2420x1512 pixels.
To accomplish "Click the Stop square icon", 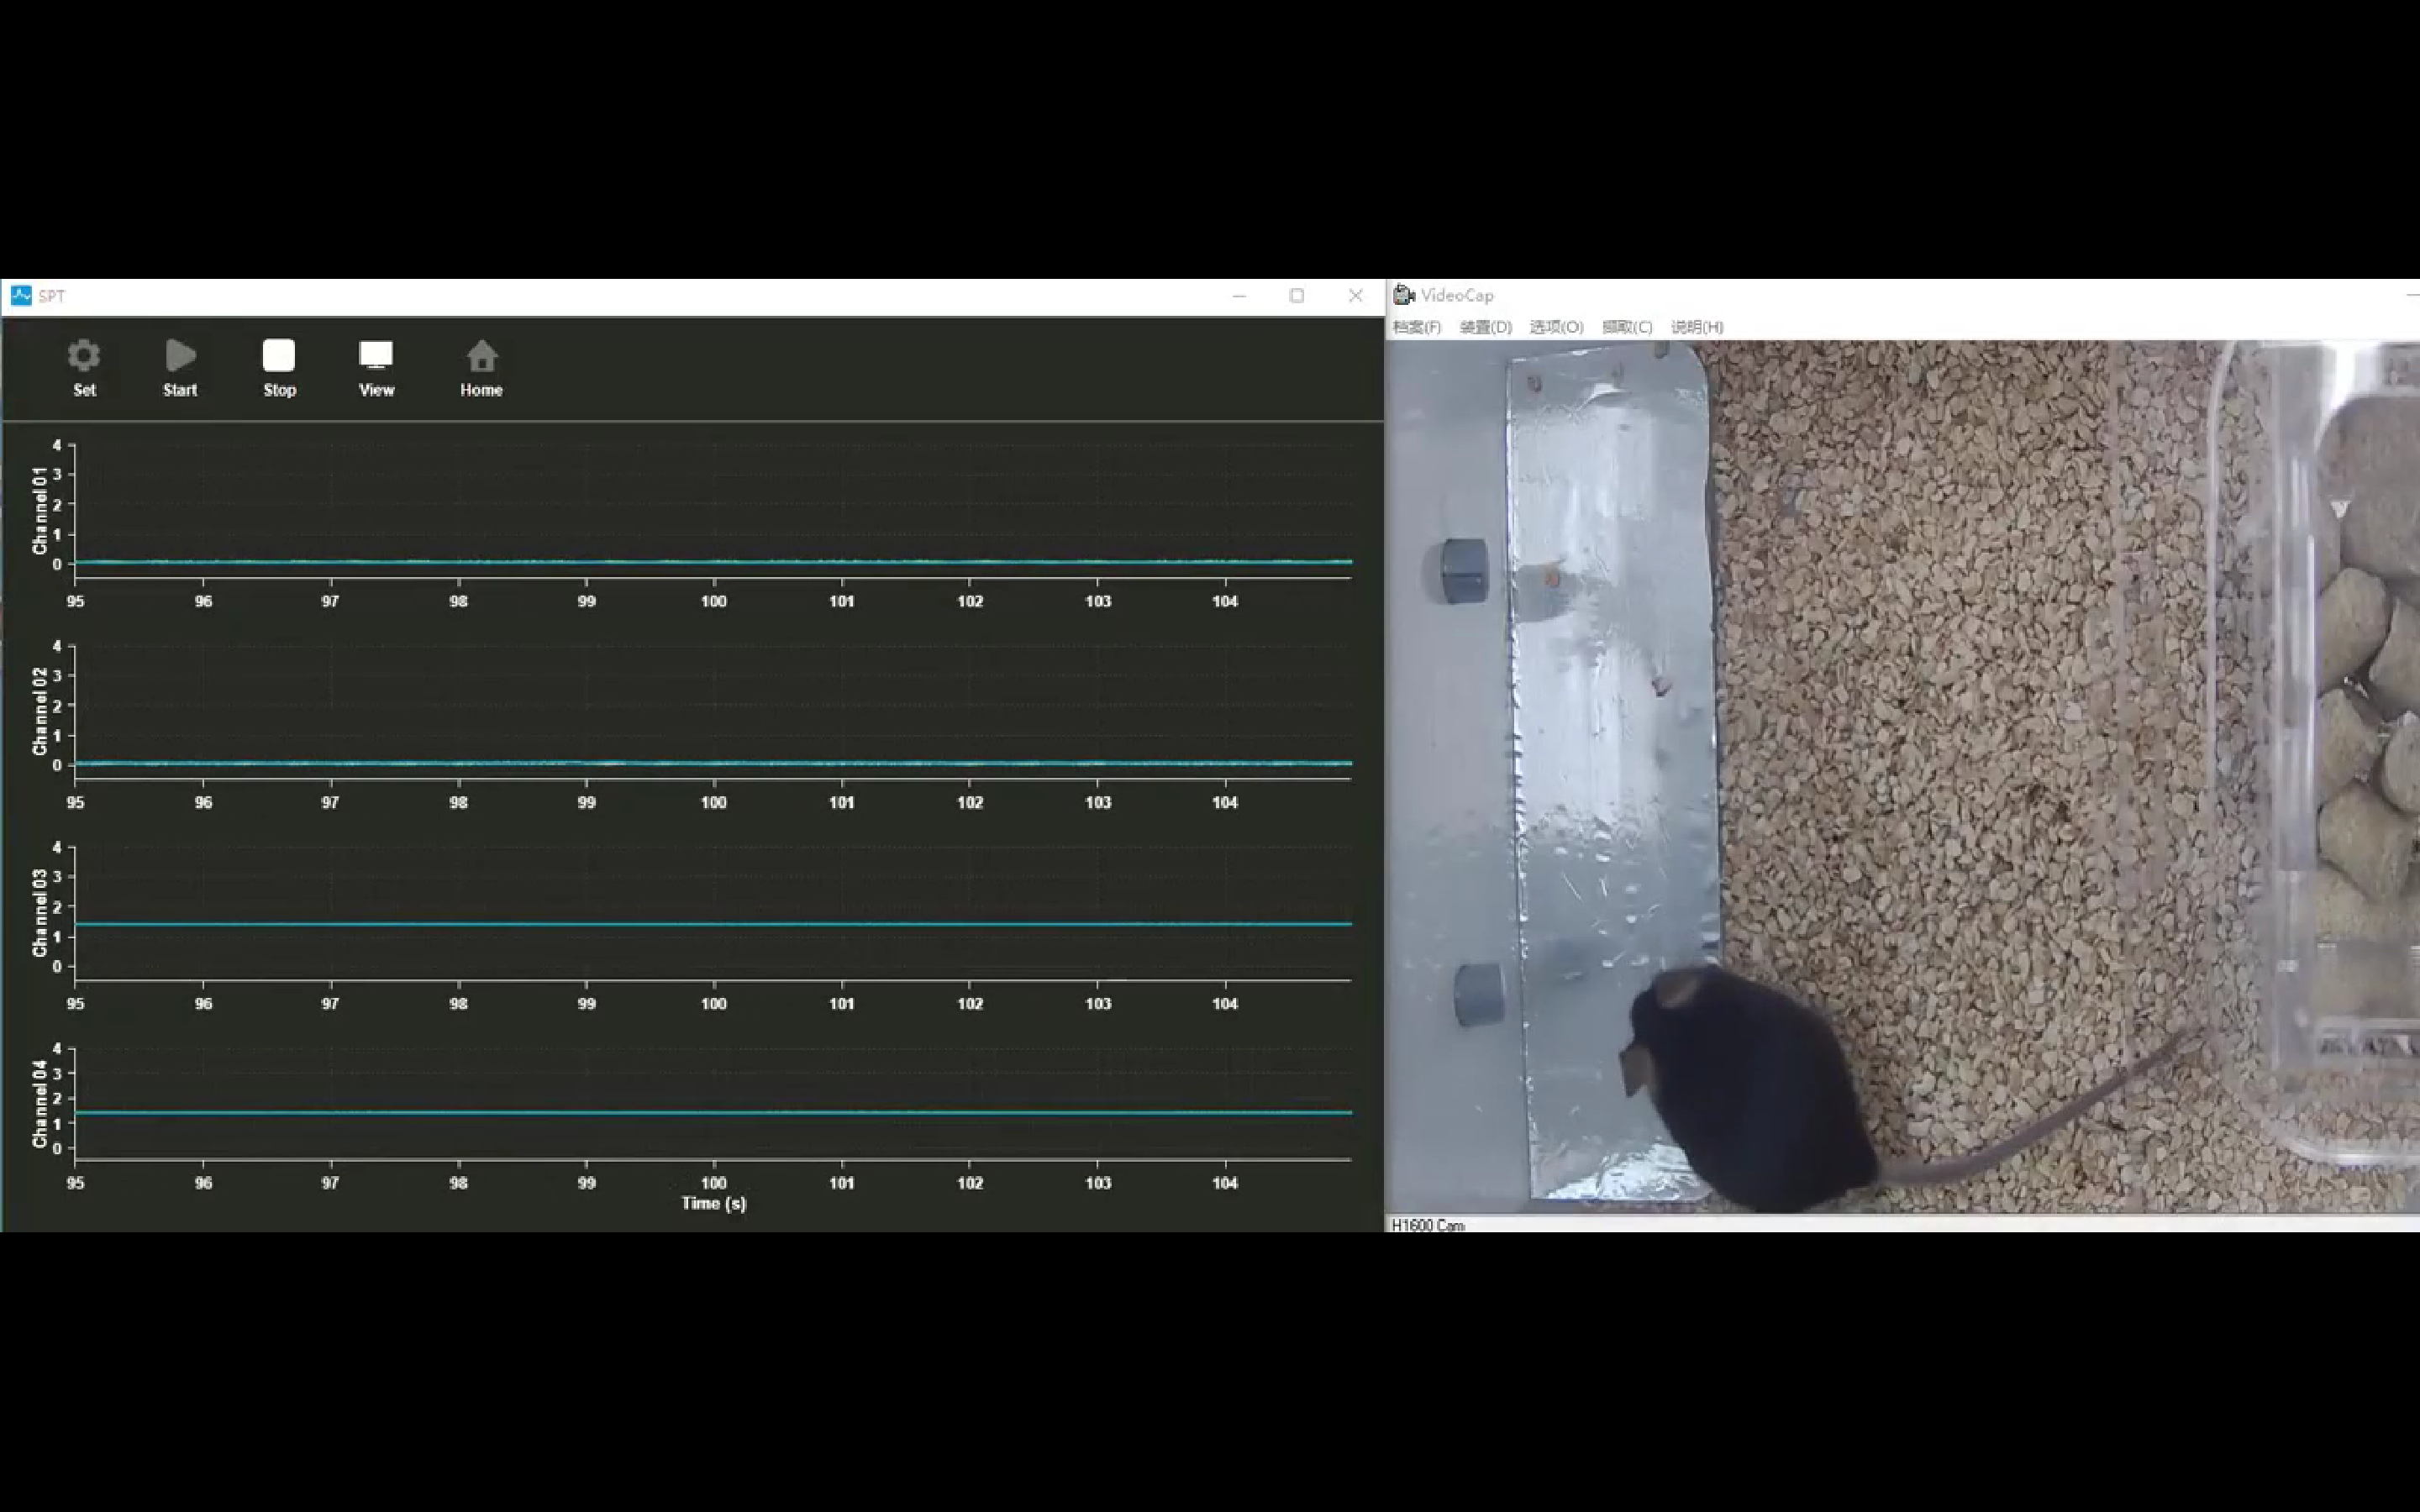I will point(279,357).
